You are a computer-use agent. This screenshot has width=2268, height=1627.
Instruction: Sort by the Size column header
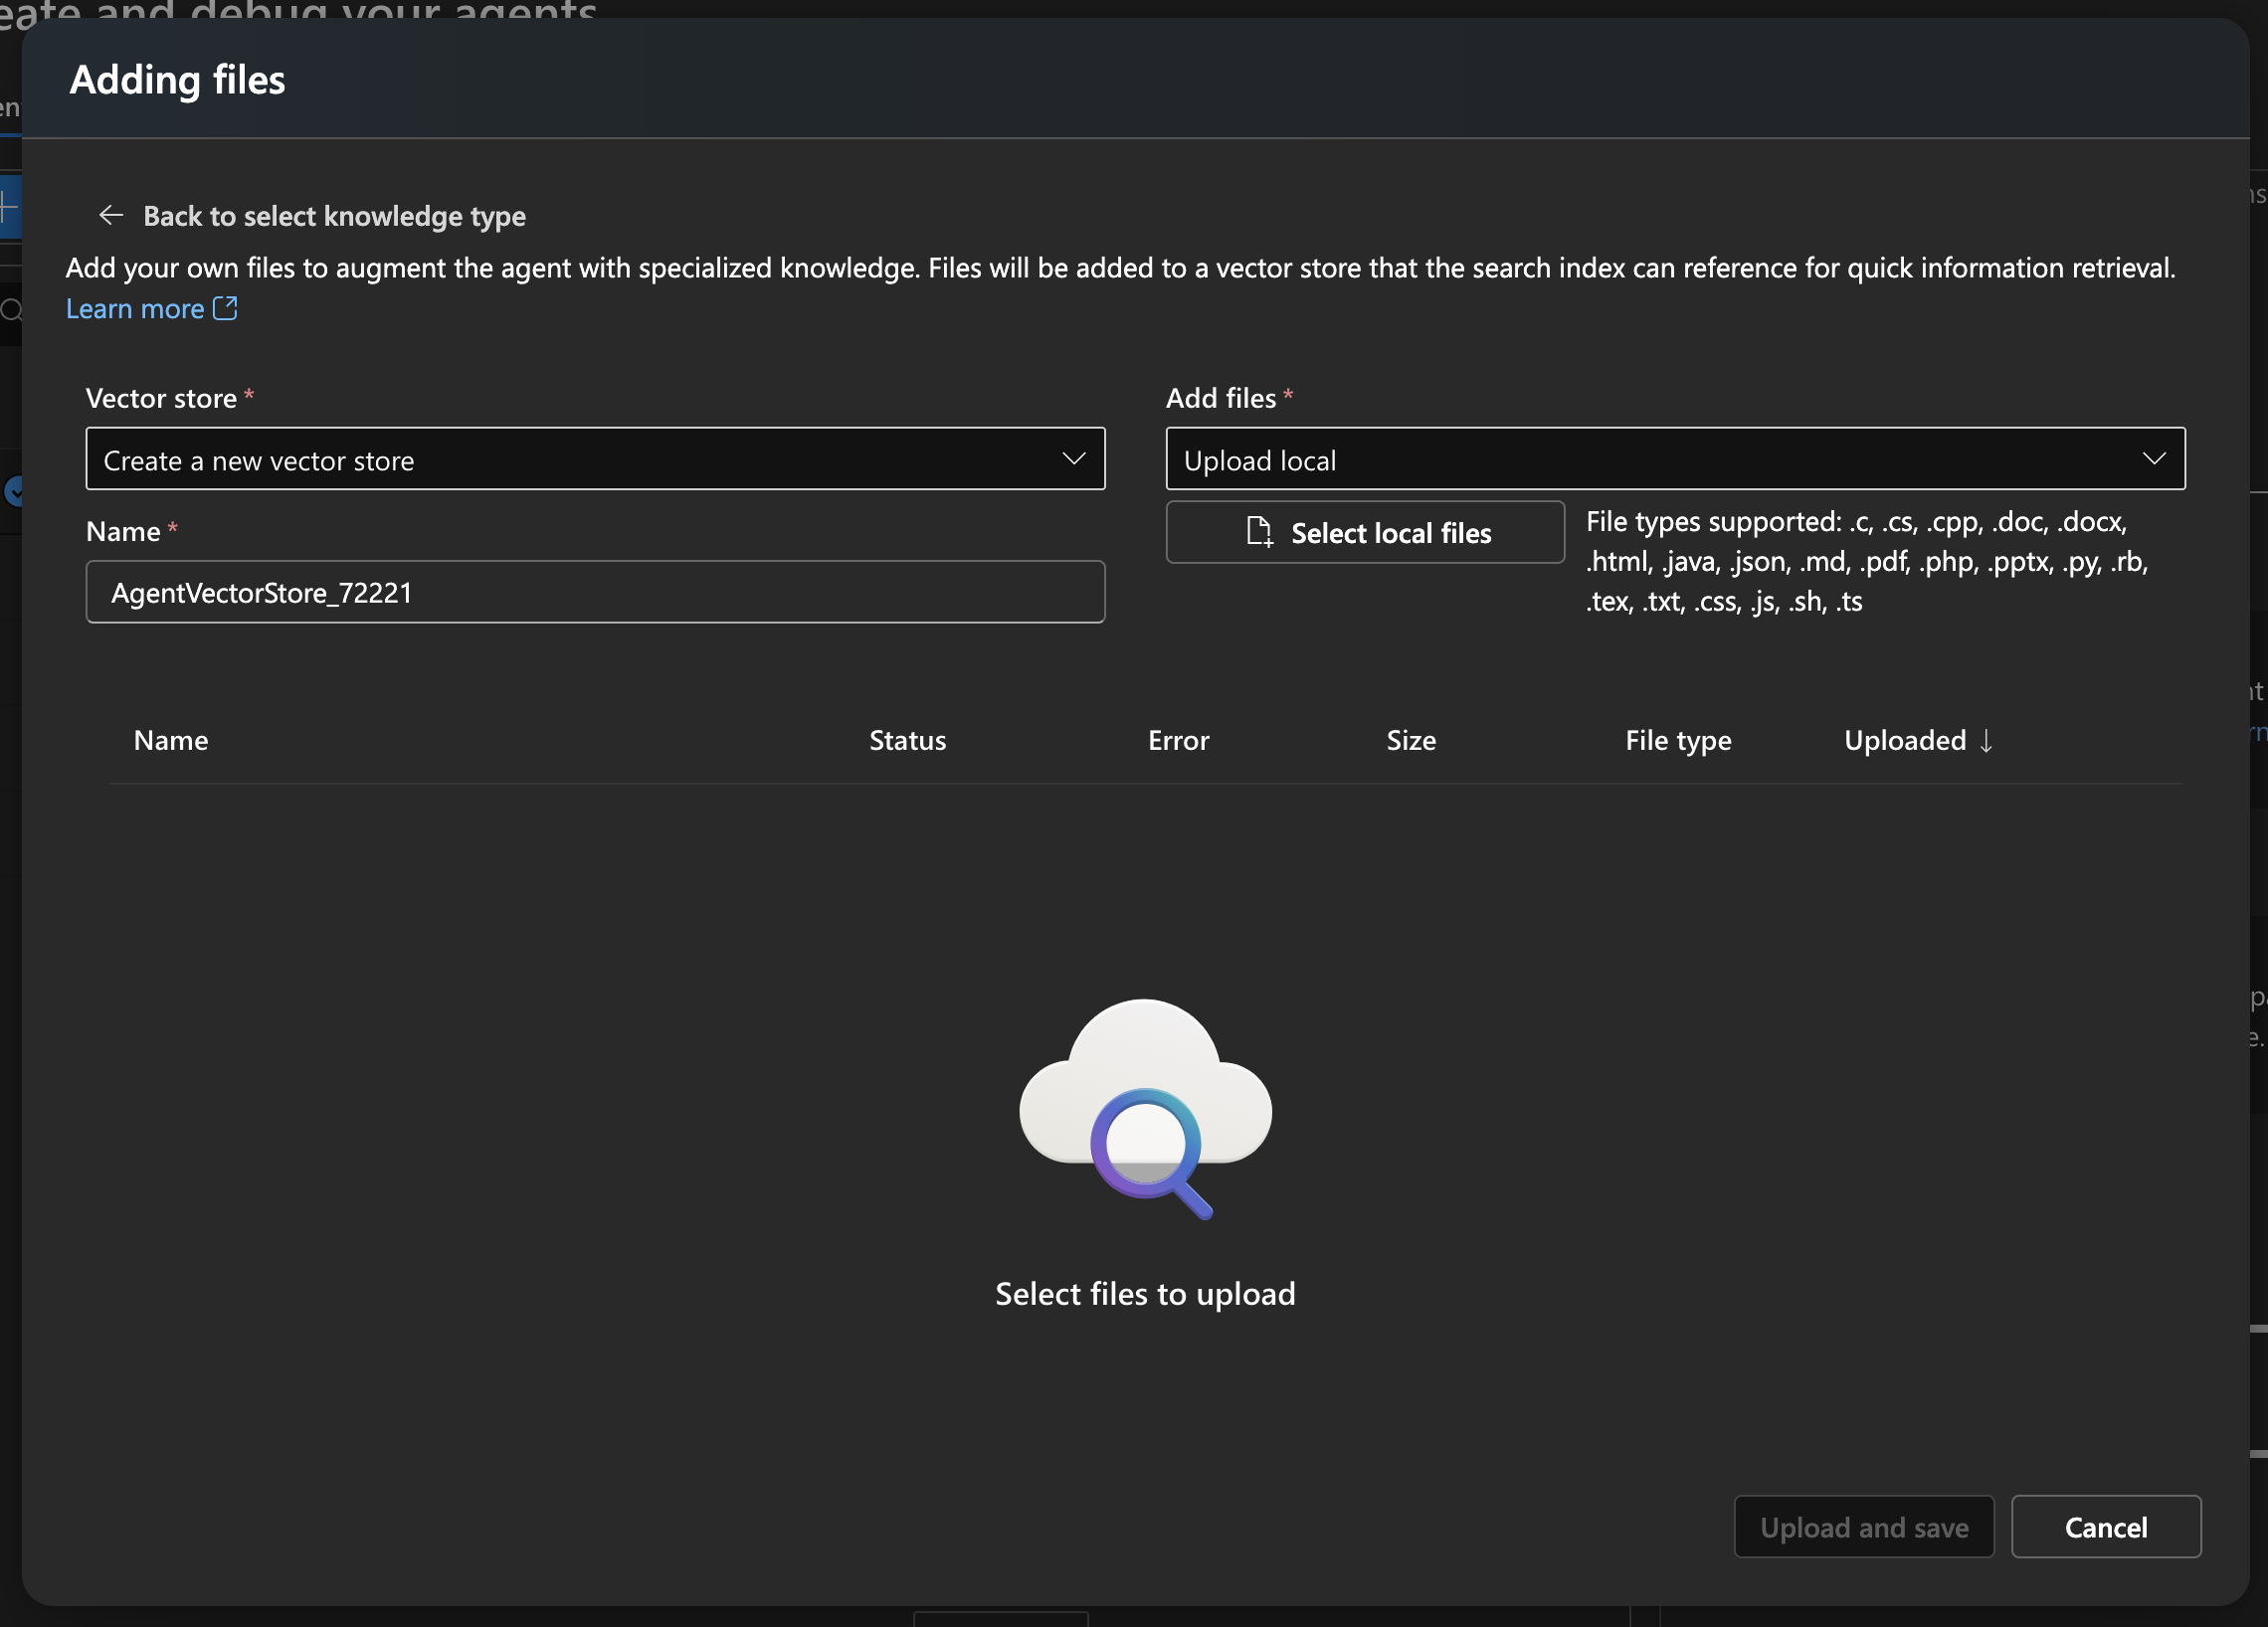(1410, 741)
